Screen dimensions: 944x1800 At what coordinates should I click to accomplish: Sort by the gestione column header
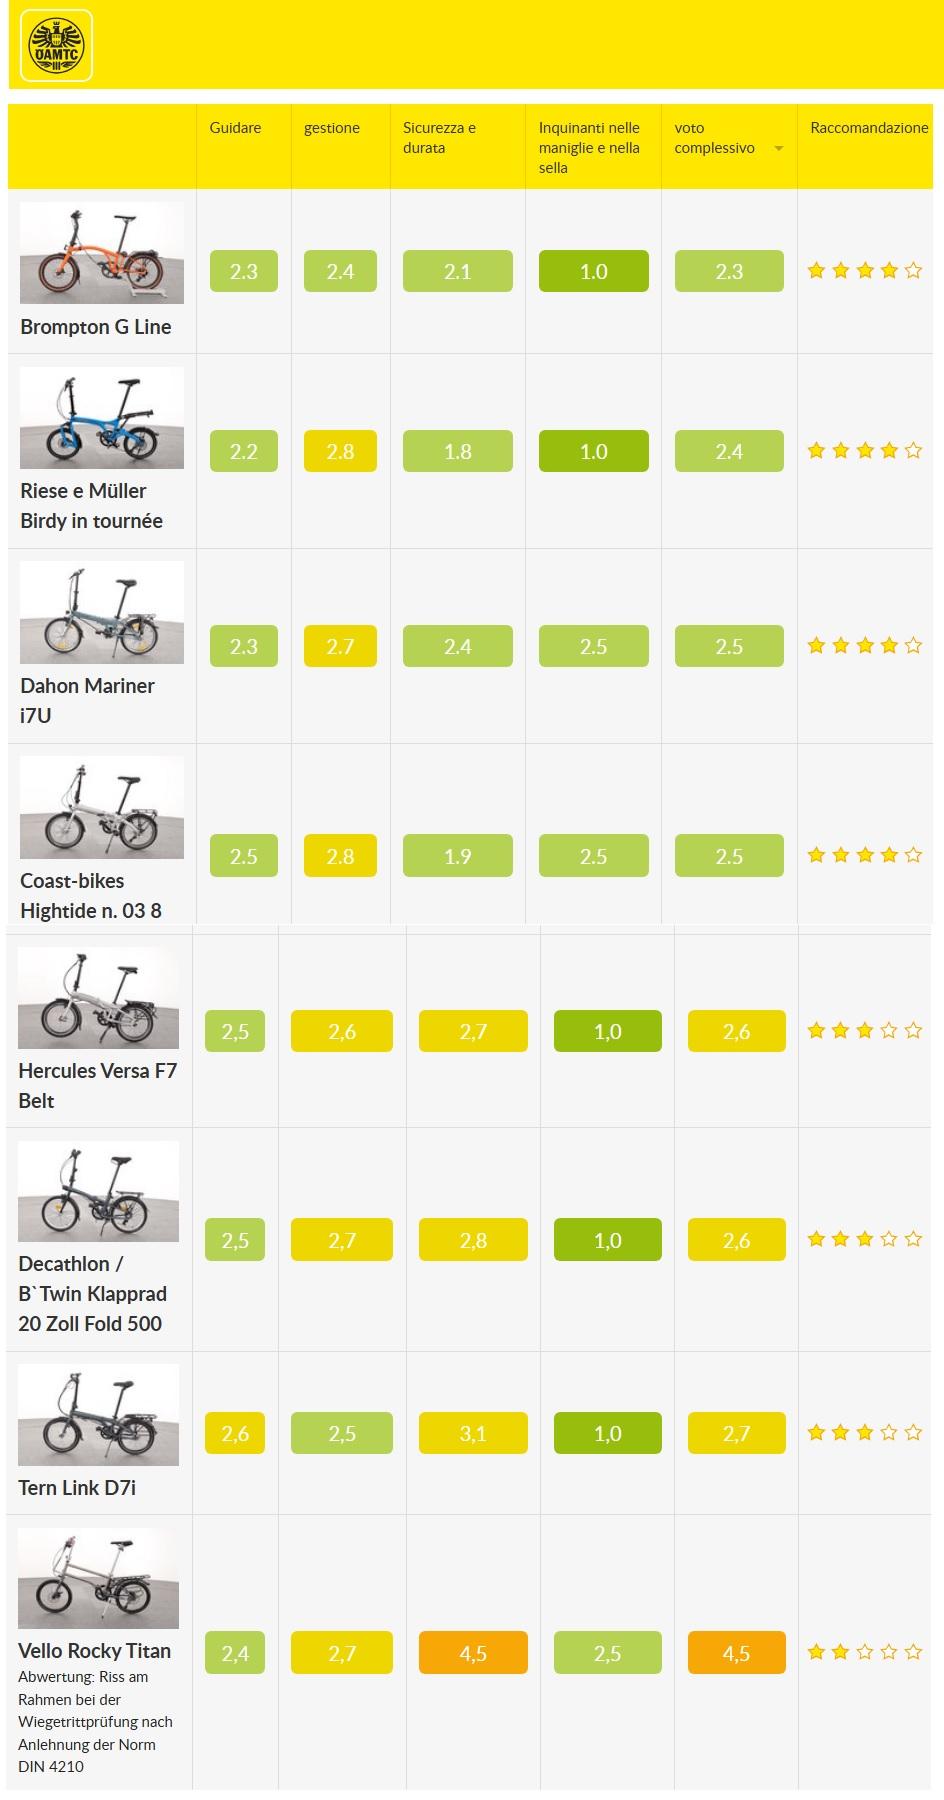(x=332, y=128)
